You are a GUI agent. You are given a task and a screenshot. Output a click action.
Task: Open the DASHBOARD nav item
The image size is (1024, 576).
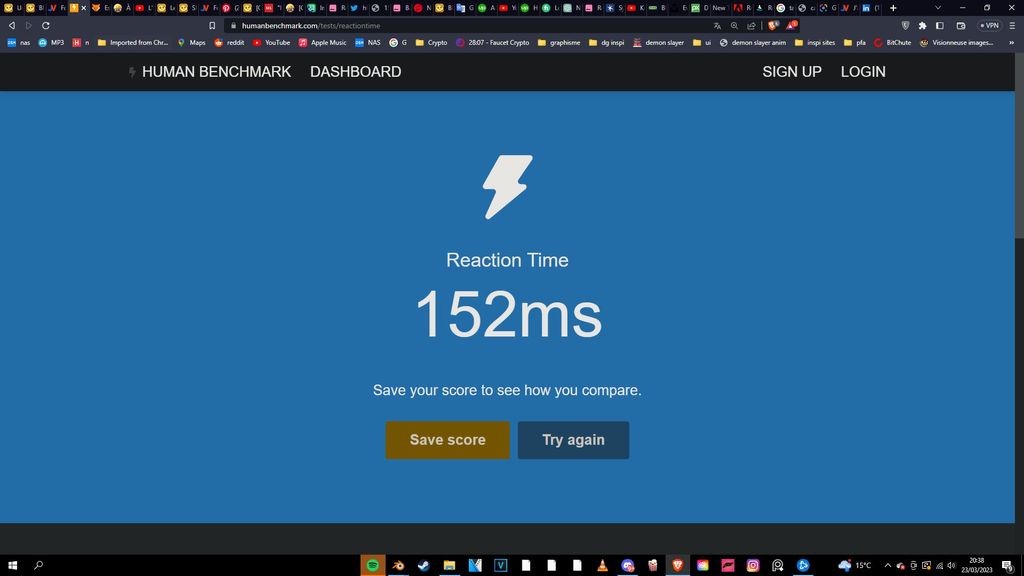click(355, 72)
